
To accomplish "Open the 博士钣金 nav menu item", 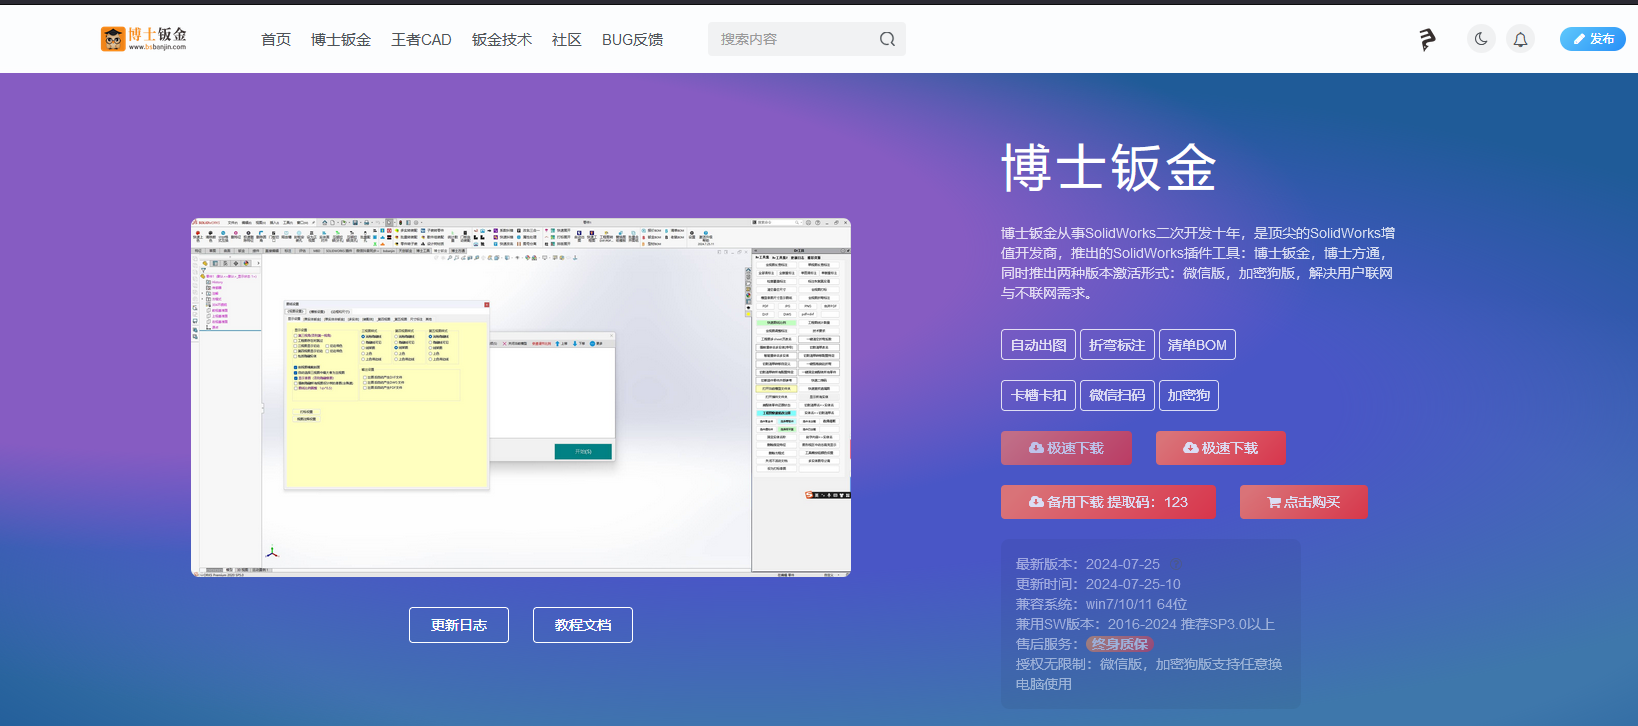I will 341,39.
